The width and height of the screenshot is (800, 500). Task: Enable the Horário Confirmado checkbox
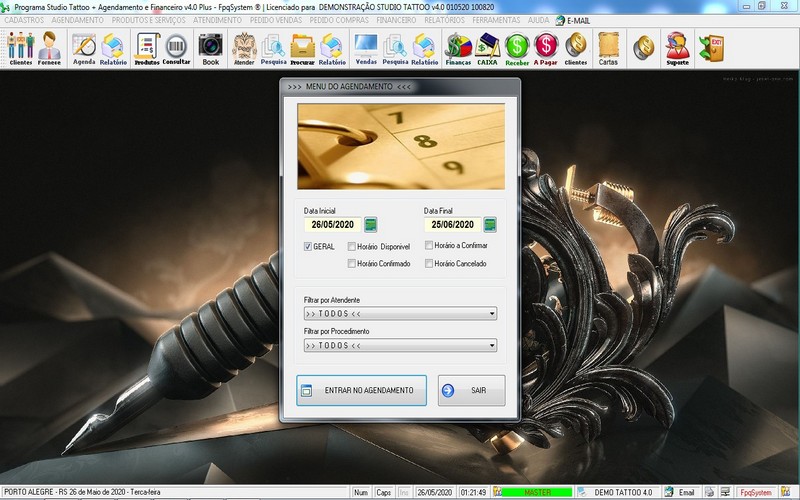[352, 264]
